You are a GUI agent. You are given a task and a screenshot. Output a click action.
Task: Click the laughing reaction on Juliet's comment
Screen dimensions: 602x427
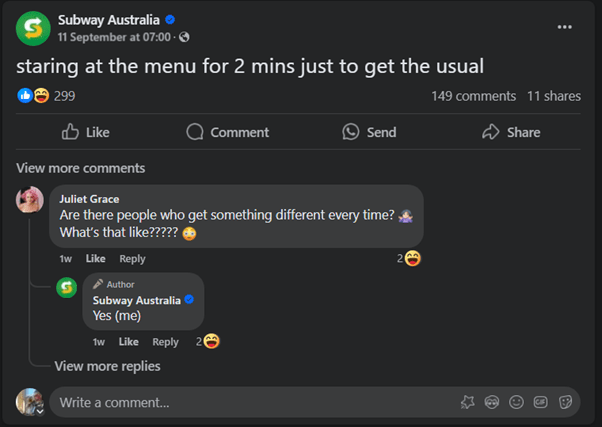coord(412,258)
